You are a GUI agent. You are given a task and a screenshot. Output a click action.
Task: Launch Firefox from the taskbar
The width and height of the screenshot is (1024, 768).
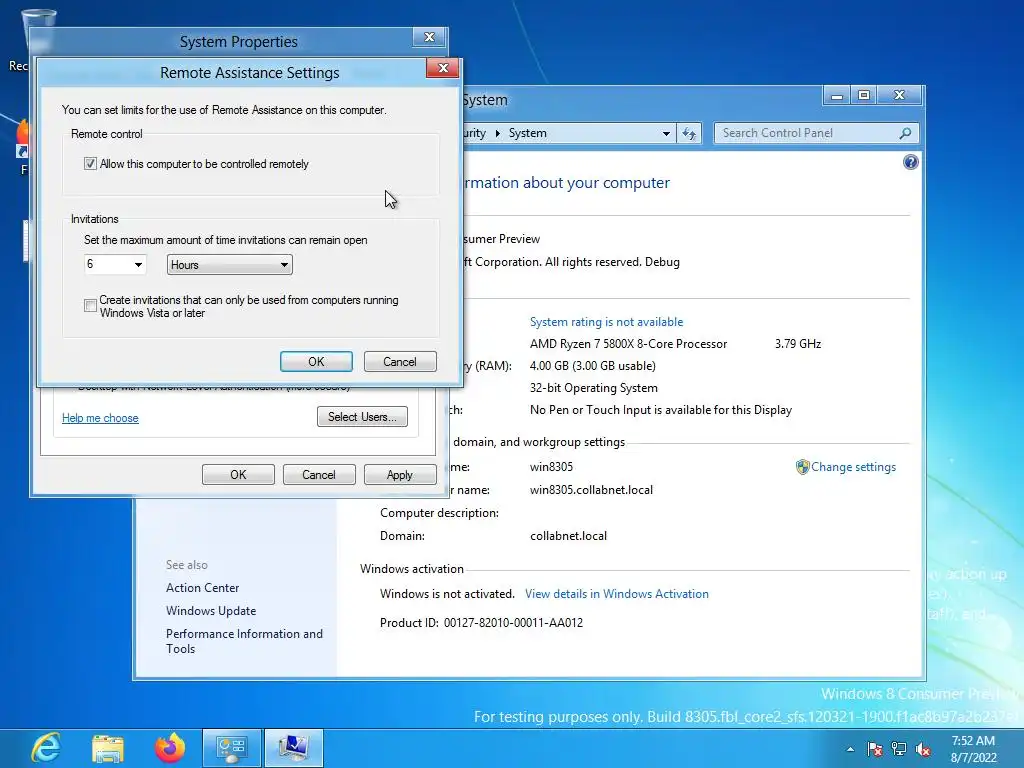click(170, 748)
